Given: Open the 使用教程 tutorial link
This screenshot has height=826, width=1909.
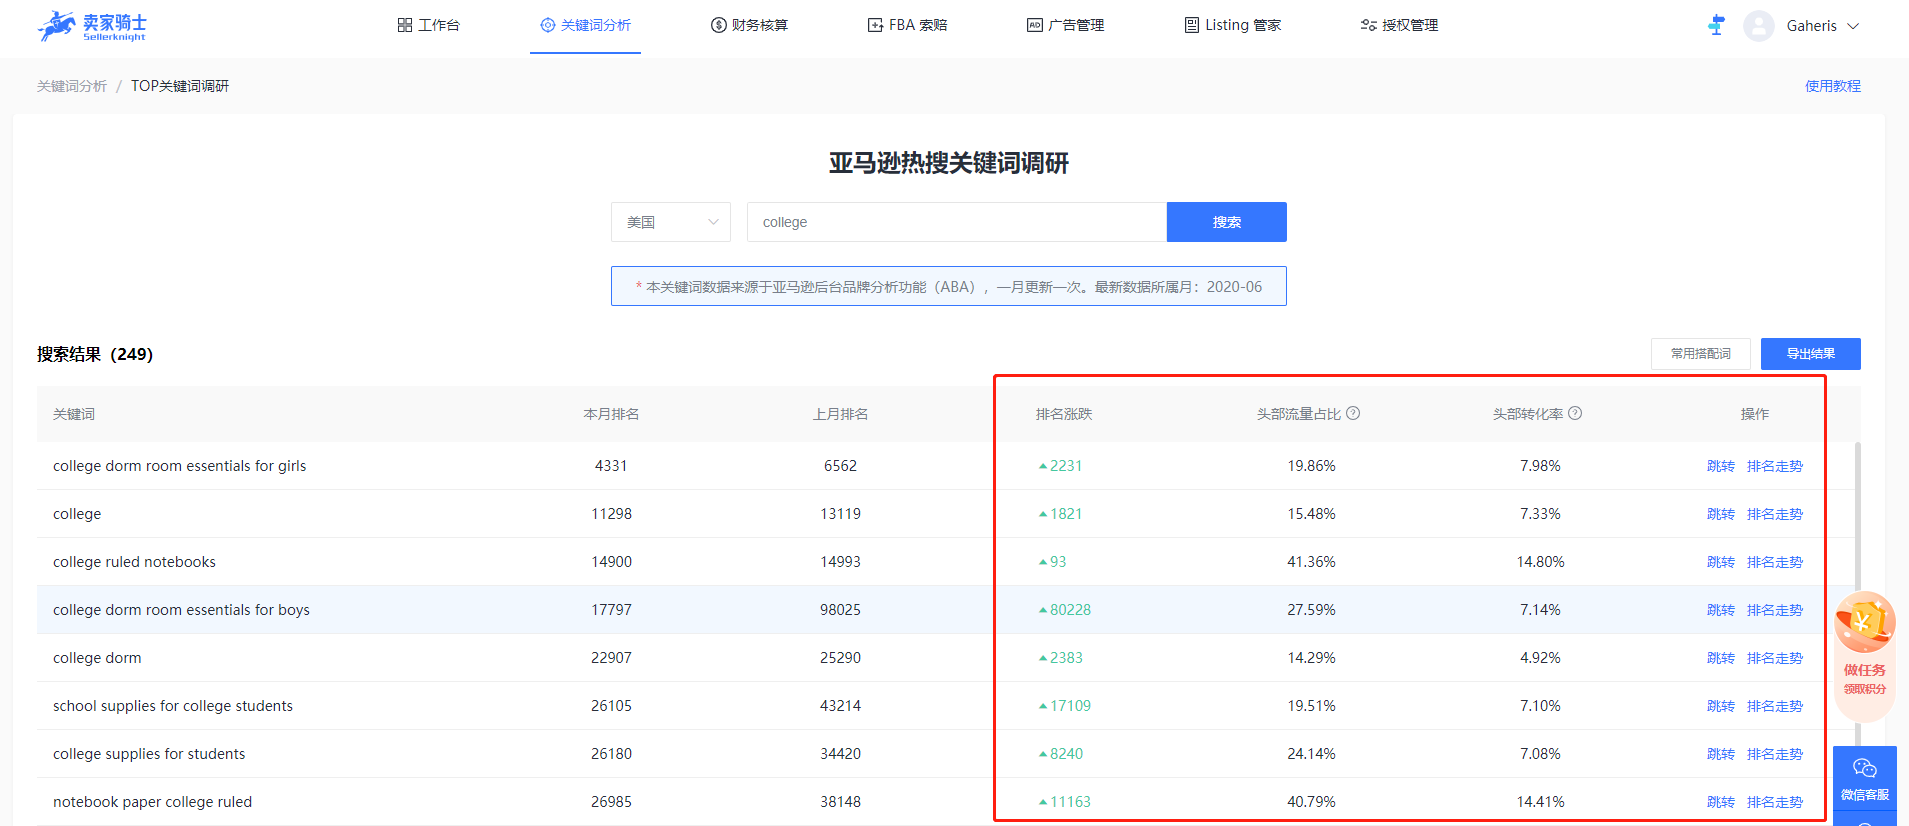Looking at the screenshot, I should click(1832, 86).
